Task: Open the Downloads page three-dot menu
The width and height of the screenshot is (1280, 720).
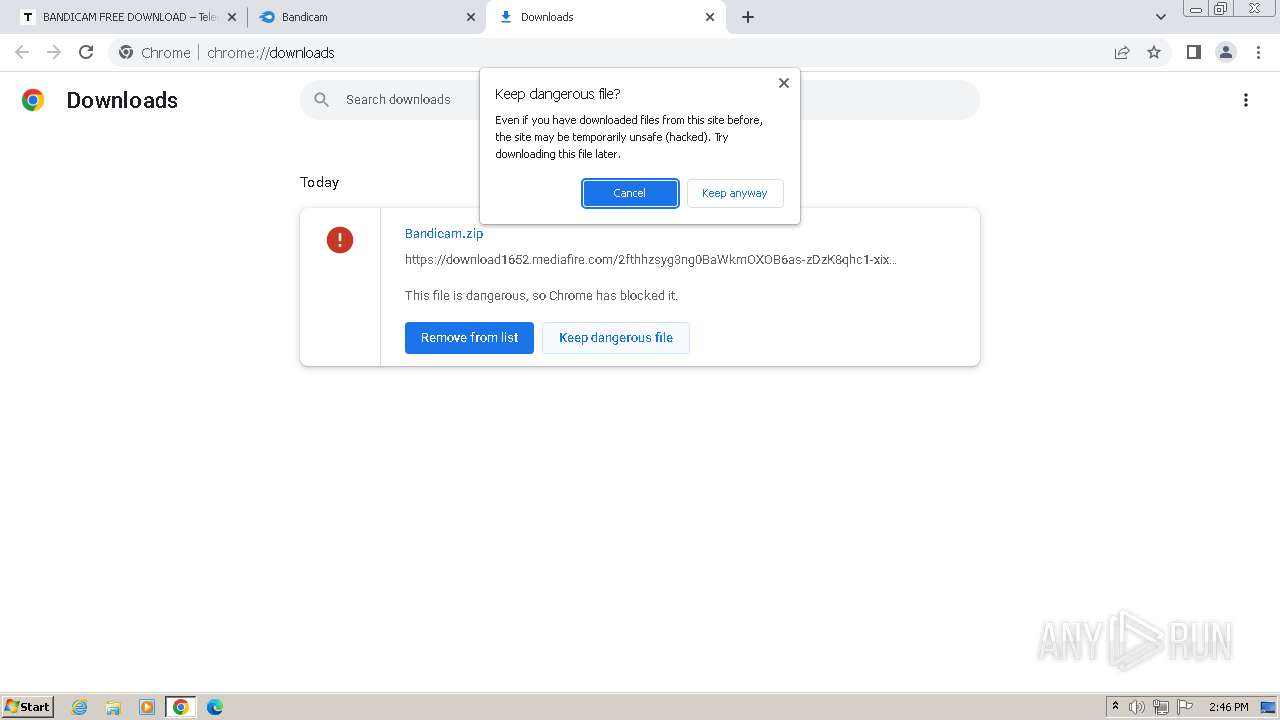Action: click(1246, 100)
